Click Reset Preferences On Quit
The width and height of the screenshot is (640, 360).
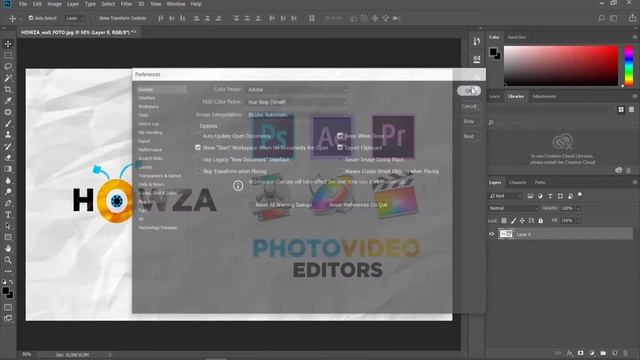click(358, 205)
